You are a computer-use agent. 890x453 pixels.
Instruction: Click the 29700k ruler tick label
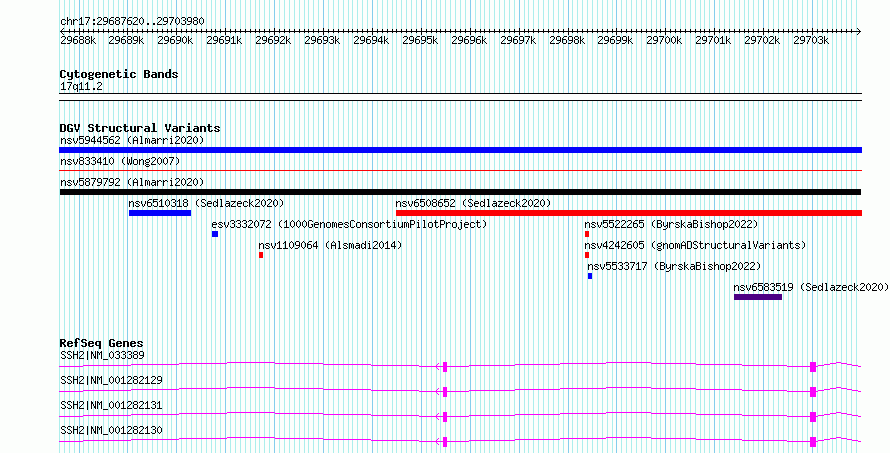[x=665, y=40]
